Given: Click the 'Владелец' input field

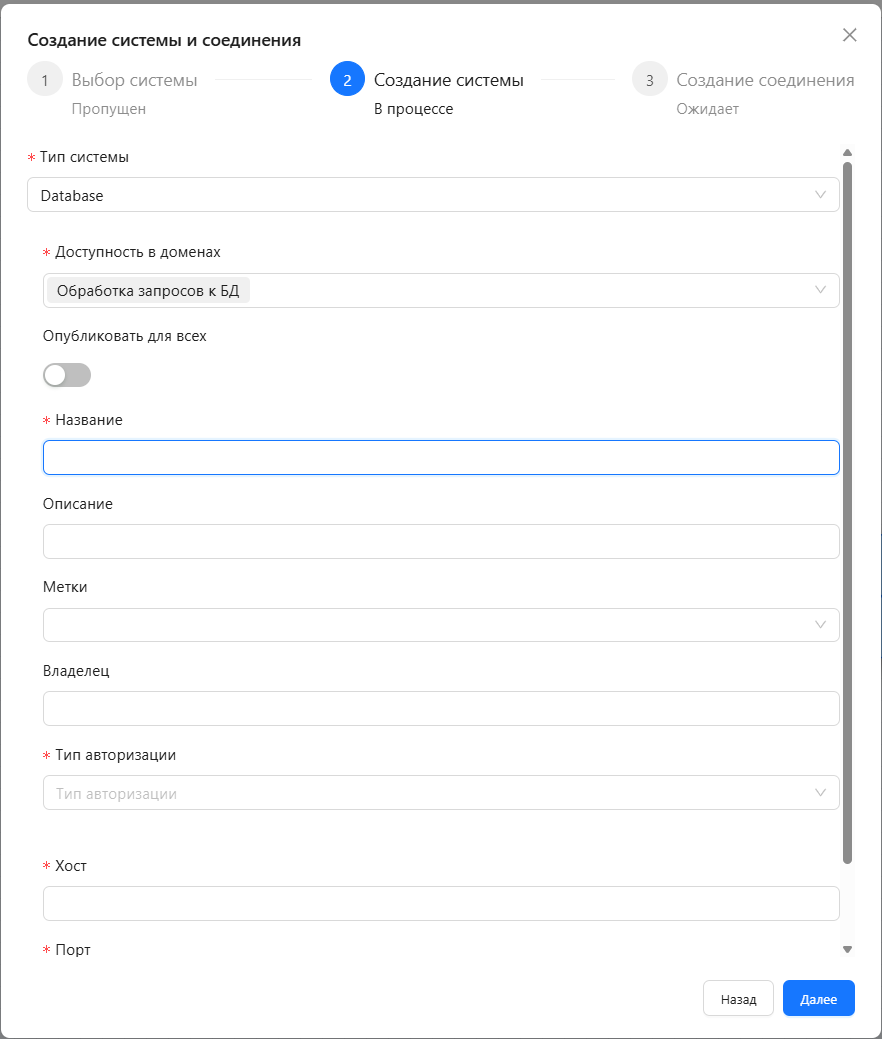Looking at the screenshot, I should 440,708.
